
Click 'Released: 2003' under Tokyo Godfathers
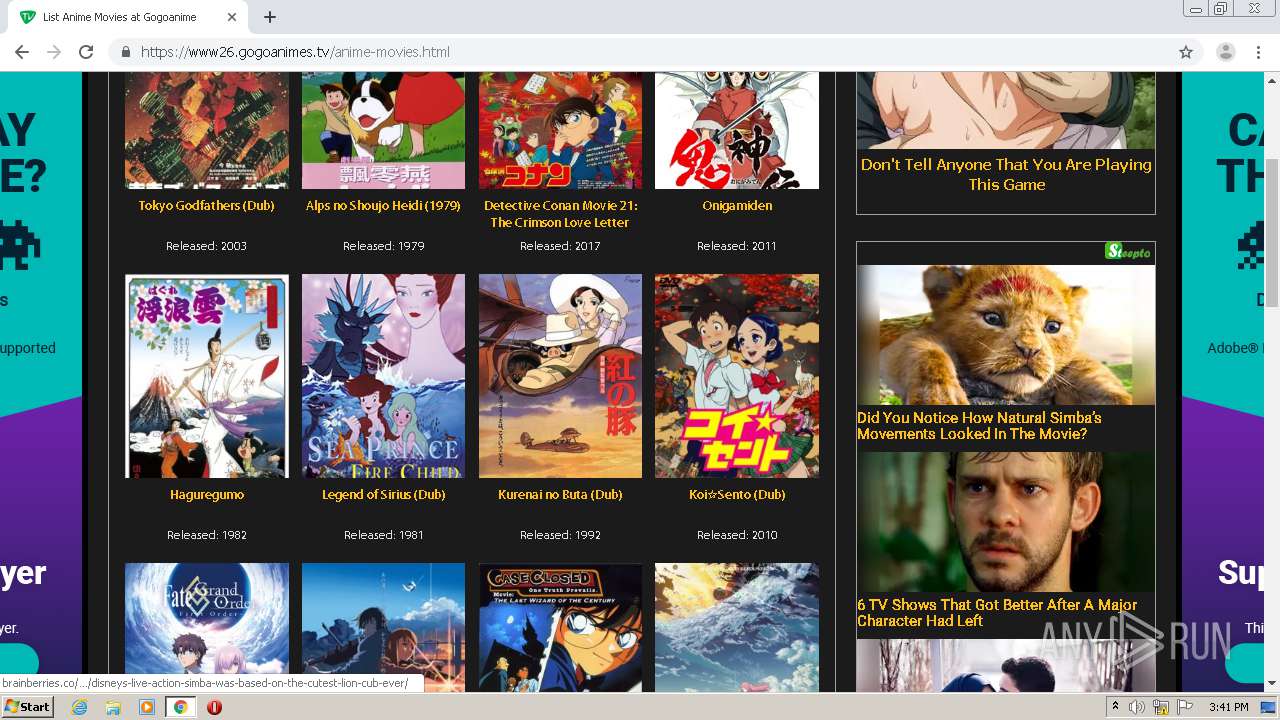pyautogui.click(x=206, y=245)
